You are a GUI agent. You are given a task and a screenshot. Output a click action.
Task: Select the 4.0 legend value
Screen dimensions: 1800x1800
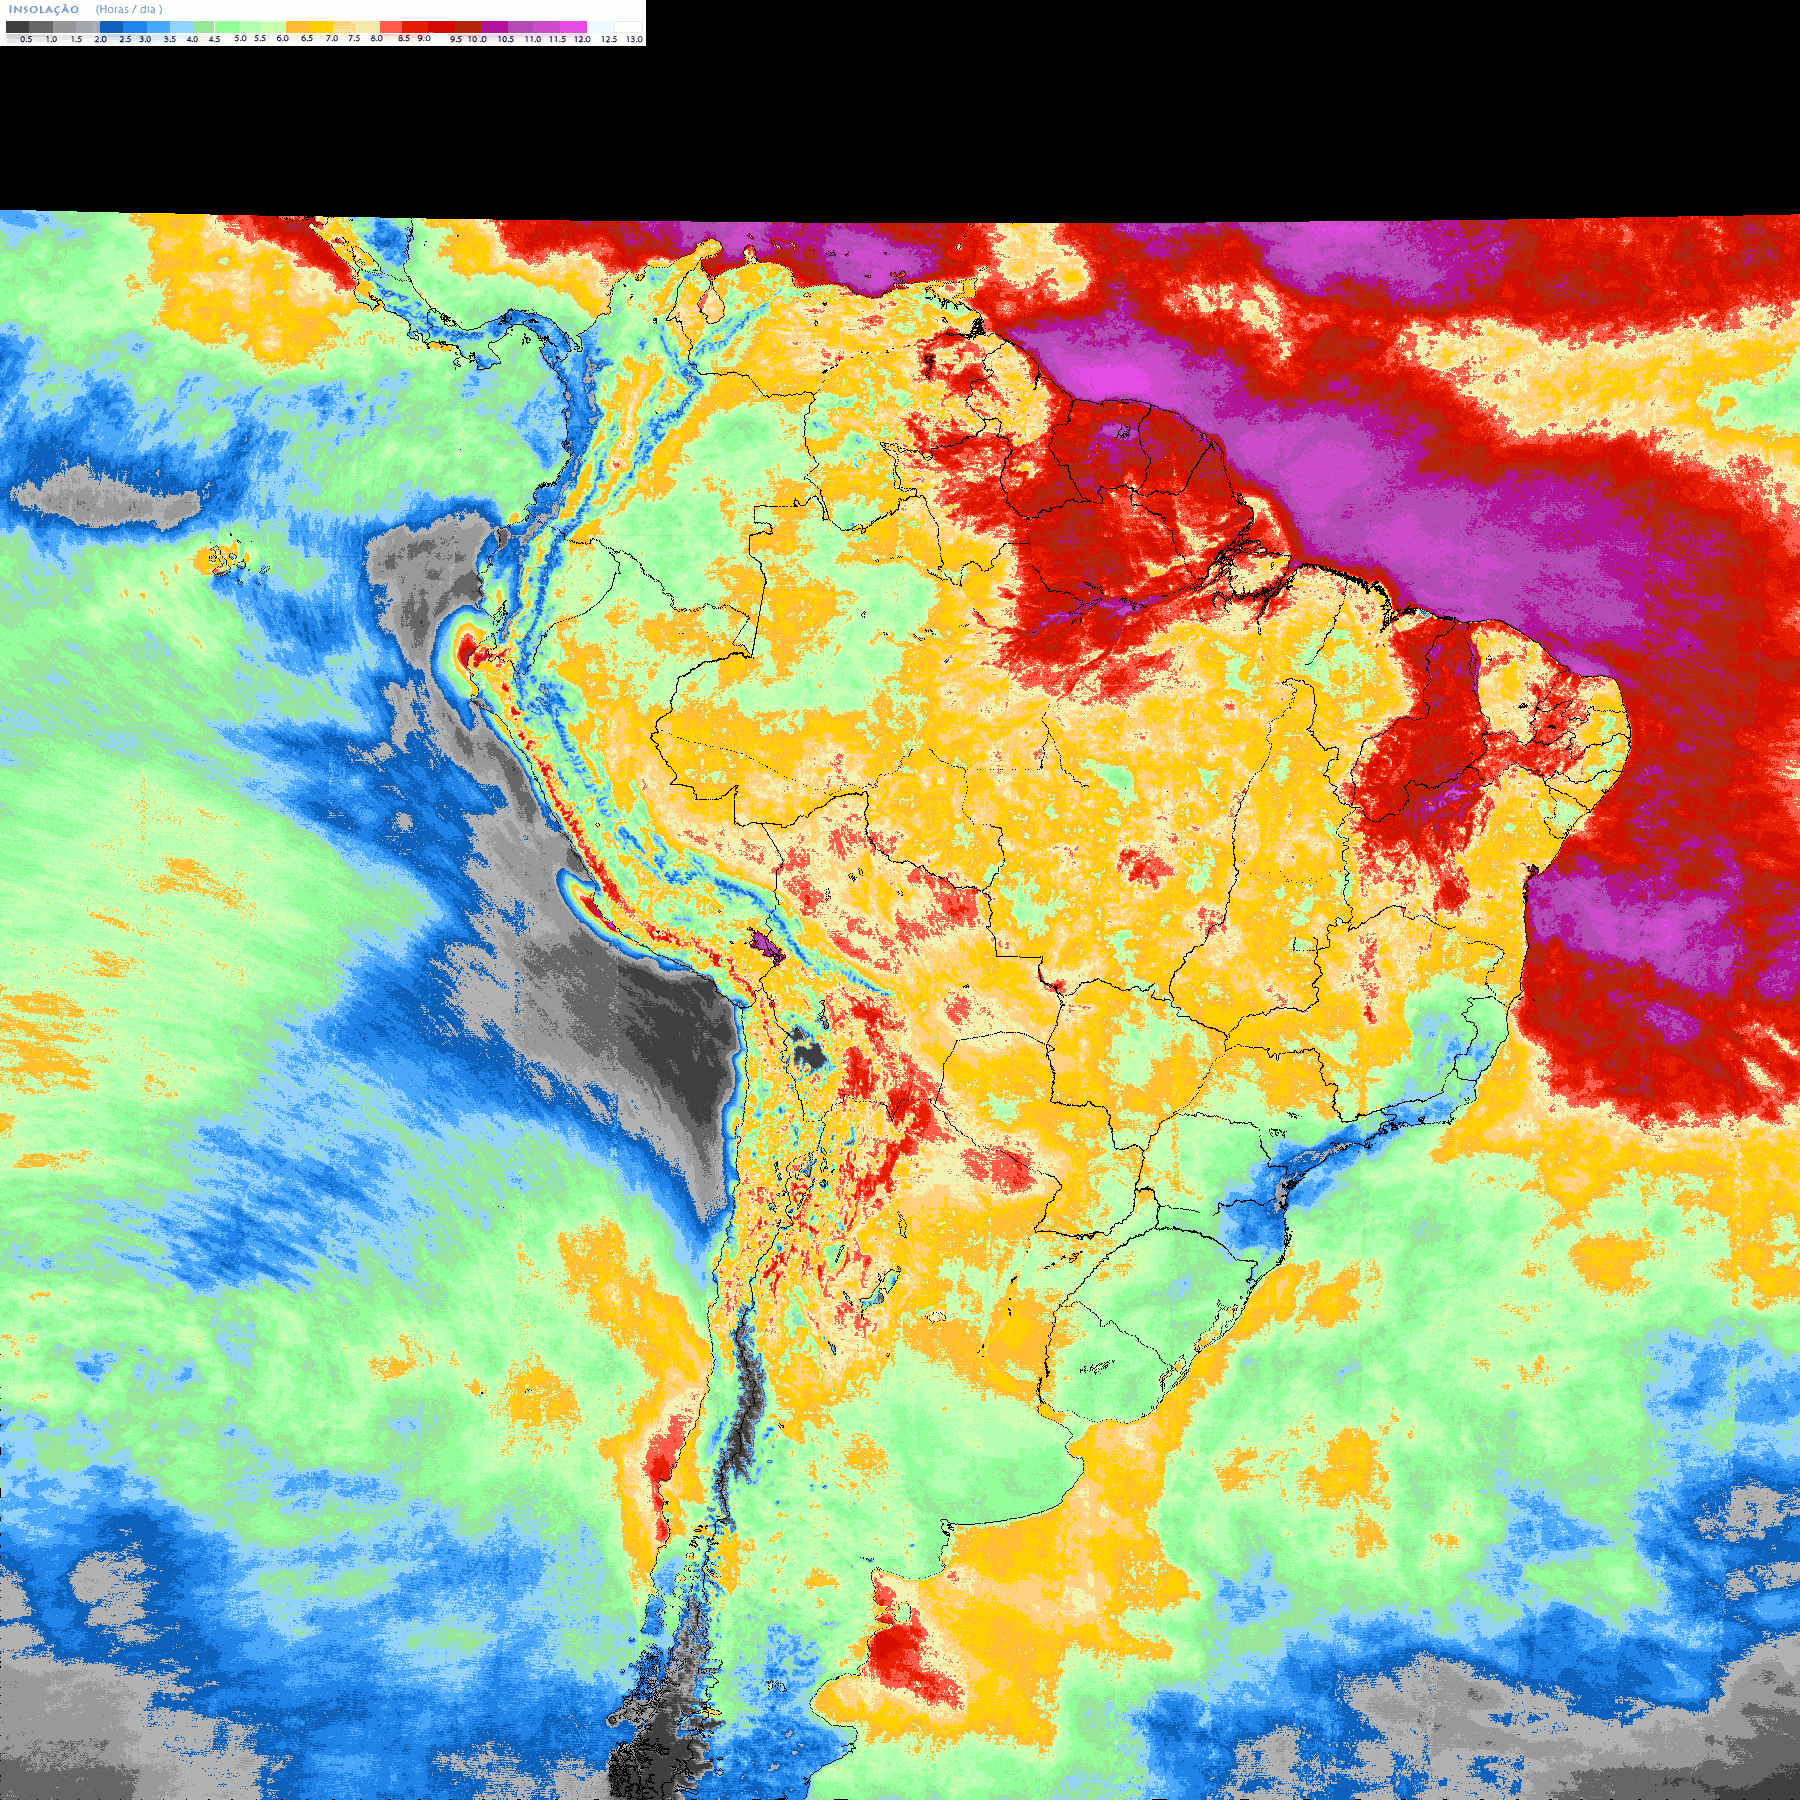pos(192,40)
